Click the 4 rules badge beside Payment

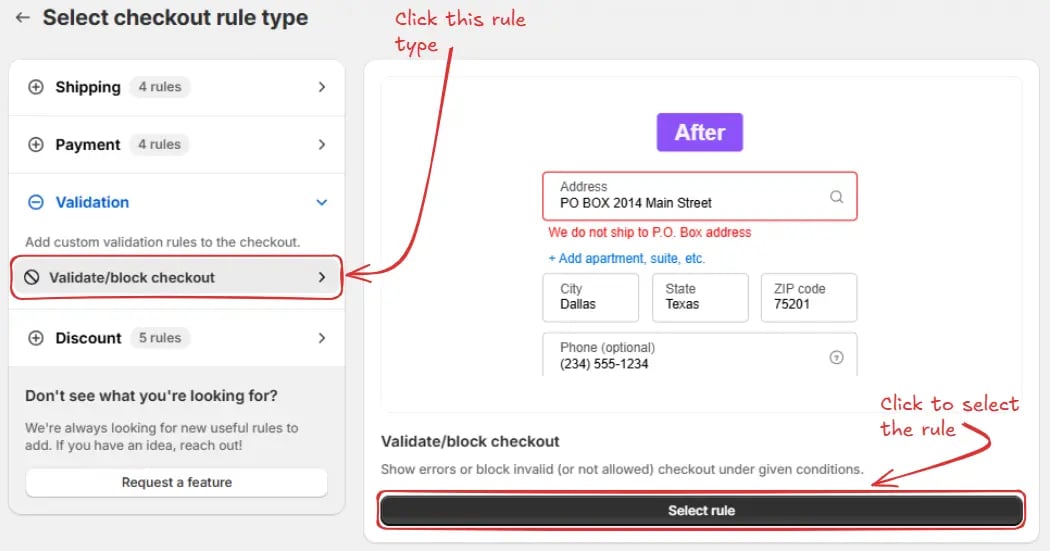[159, 145]
